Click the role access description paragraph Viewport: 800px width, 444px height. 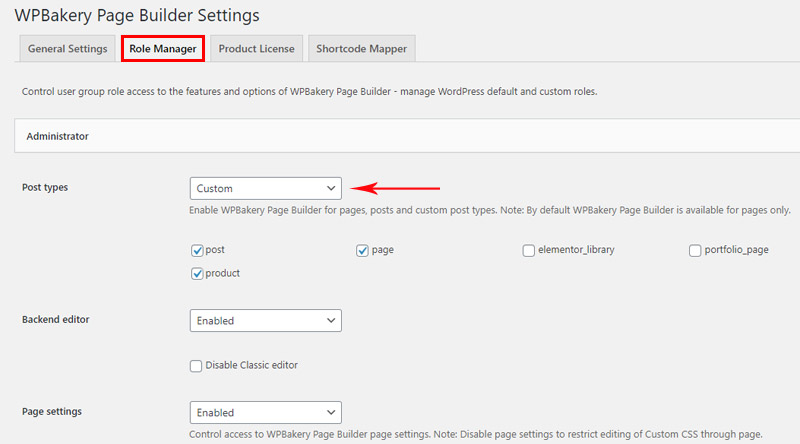point(309,92)
